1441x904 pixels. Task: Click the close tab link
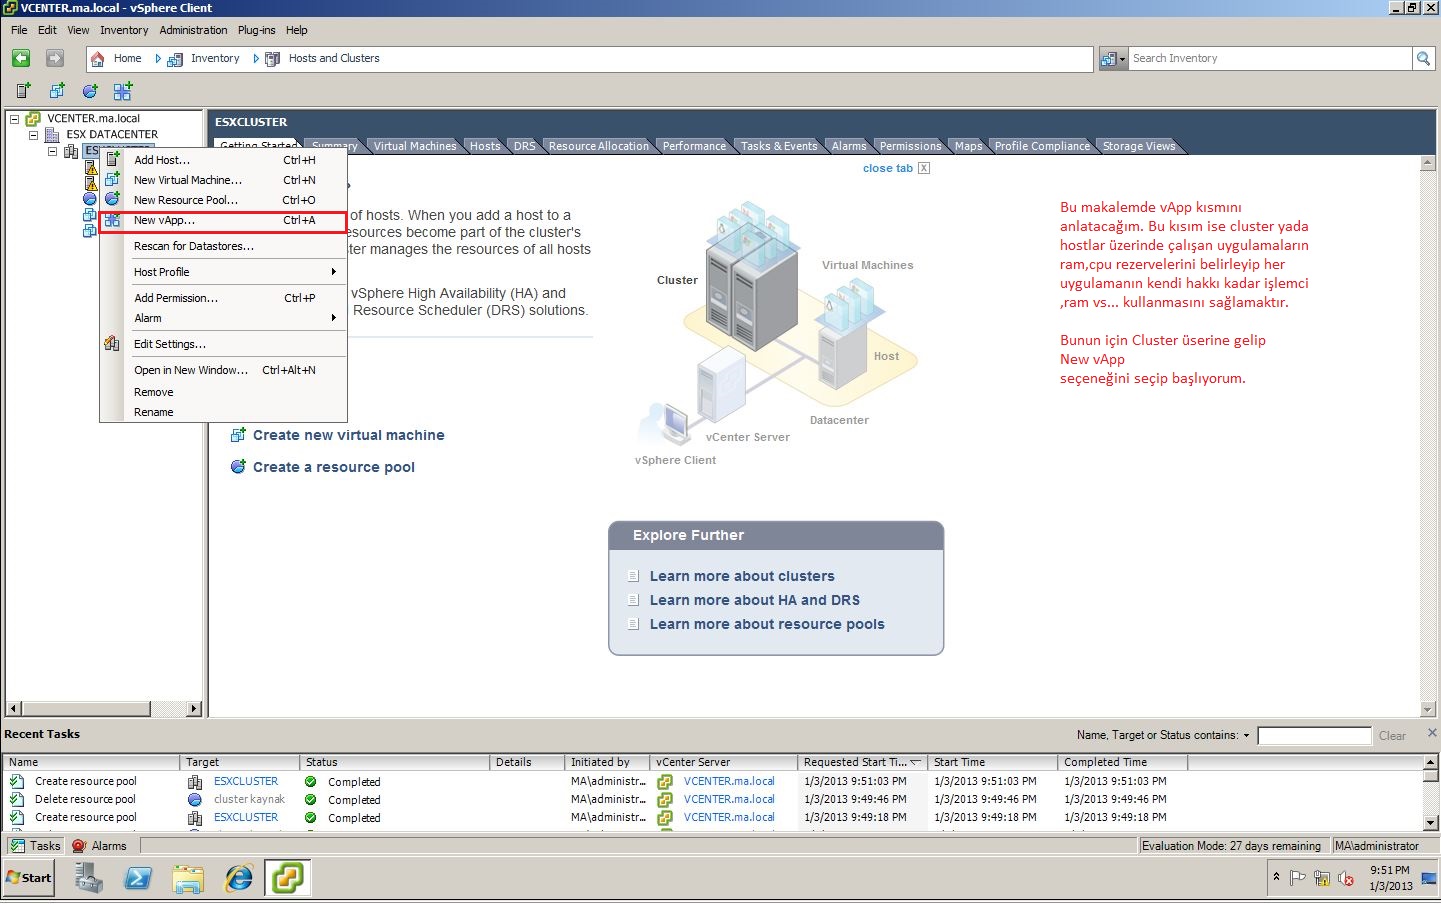tap(887, 168)
